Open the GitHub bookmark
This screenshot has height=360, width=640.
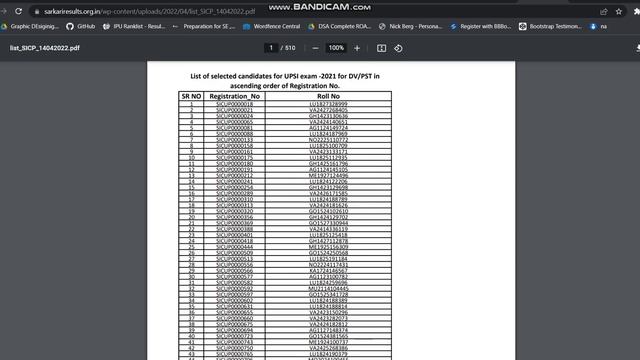(x=80, y=27)
